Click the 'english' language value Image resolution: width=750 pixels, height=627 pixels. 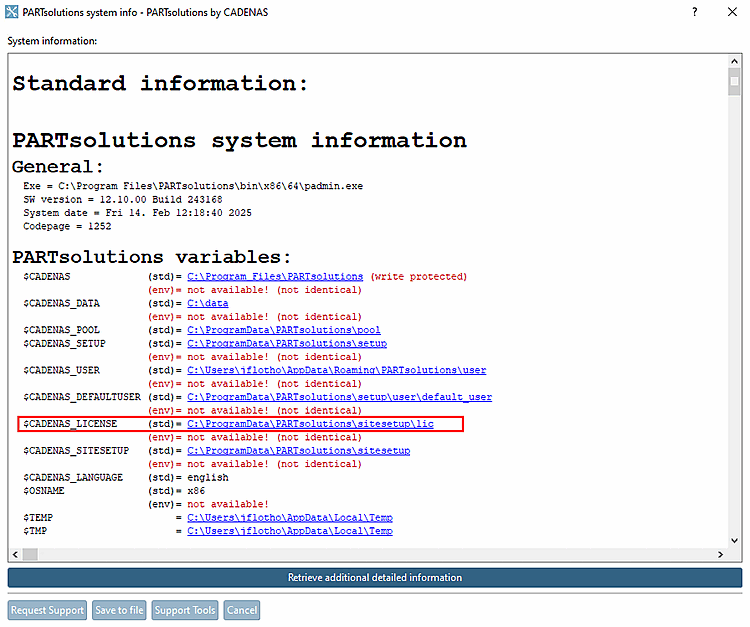point(208,477)
